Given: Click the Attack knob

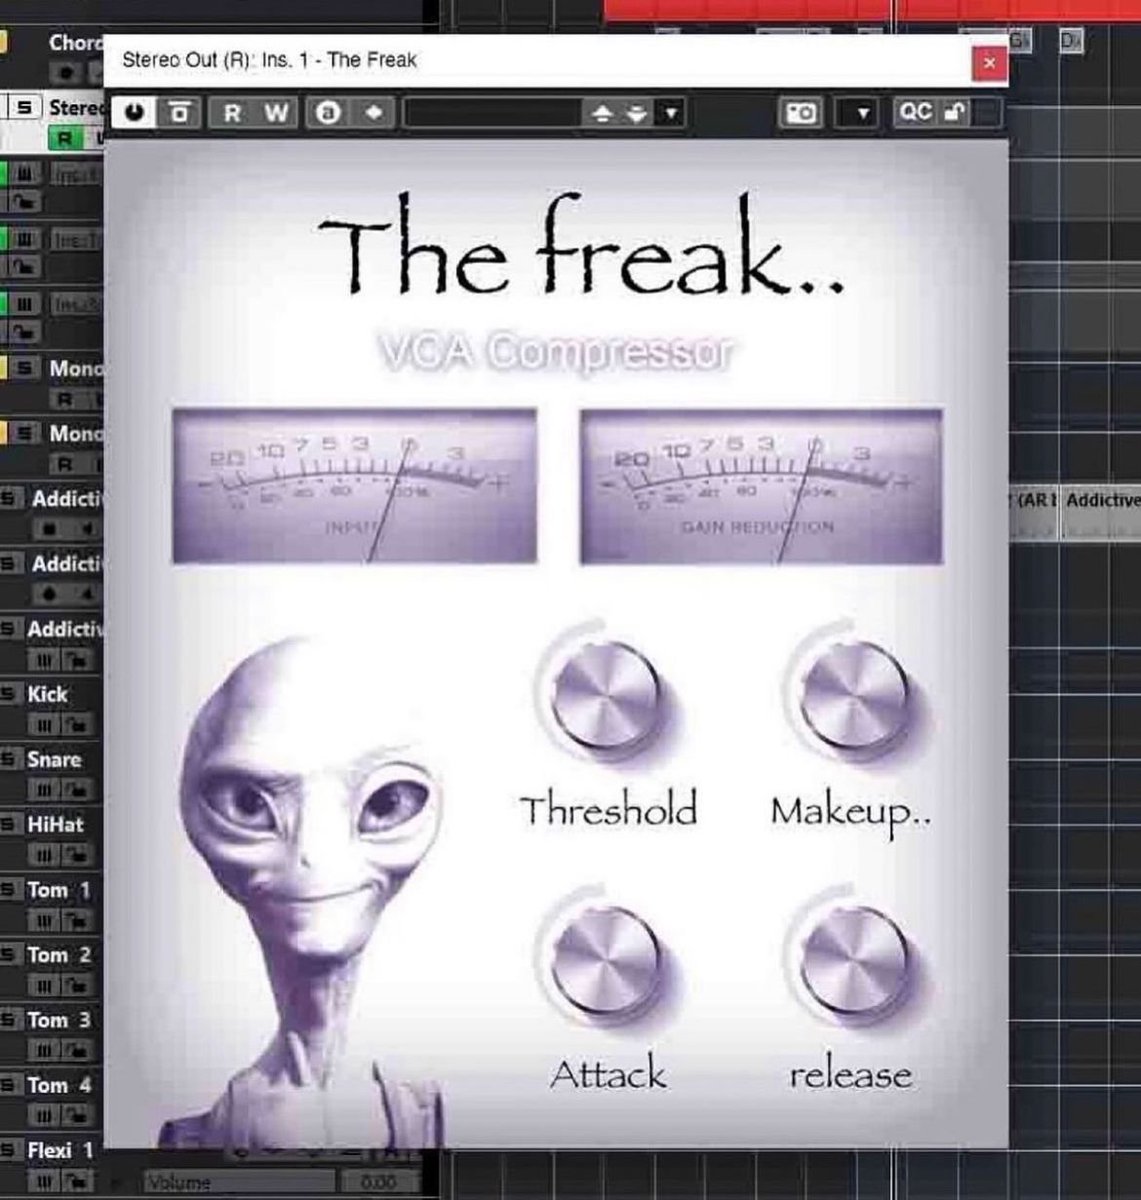Looking at the screenshot, I should click(606, 961).
